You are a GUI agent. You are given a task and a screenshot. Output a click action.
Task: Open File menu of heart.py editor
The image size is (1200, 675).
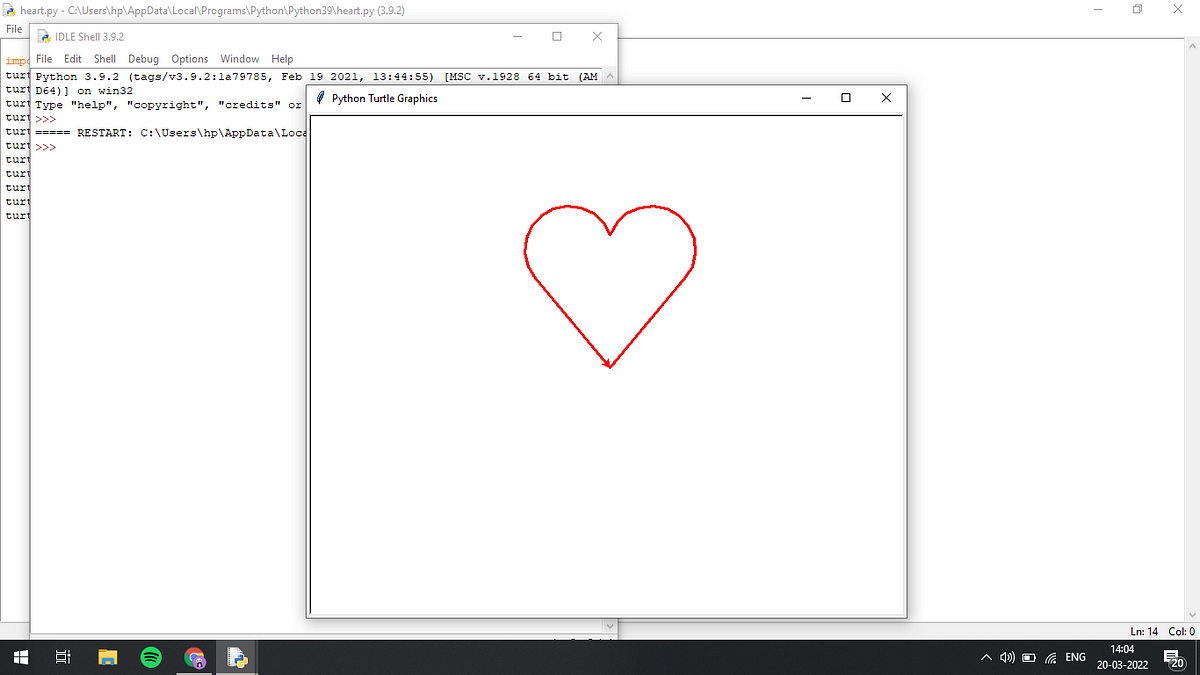(x=13, y=29)
